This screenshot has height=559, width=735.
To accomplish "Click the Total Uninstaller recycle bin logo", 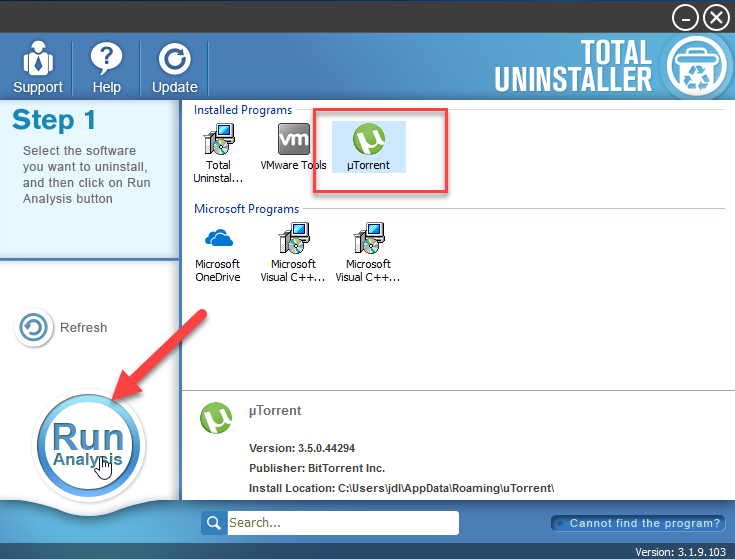I will point(696,66).
